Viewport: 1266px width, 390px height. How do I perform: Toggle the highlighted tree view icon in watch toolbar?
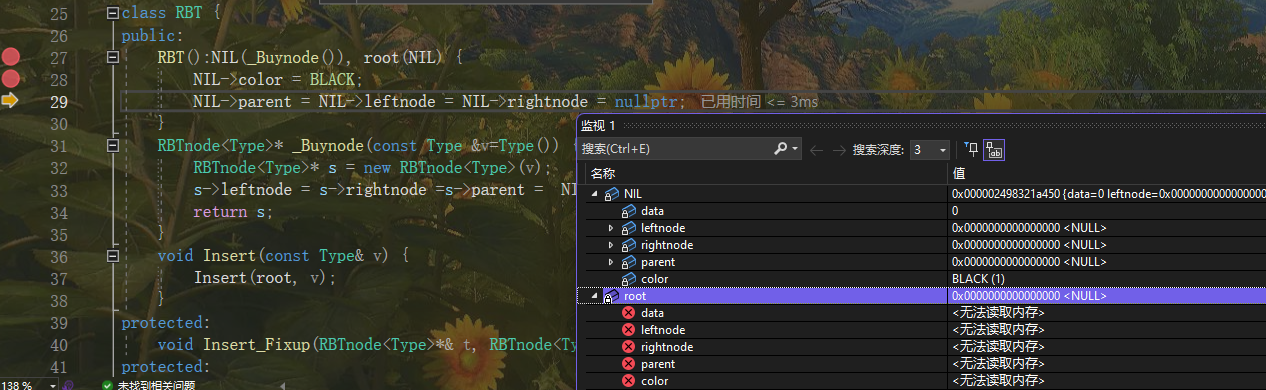click(x=994, y=150)
